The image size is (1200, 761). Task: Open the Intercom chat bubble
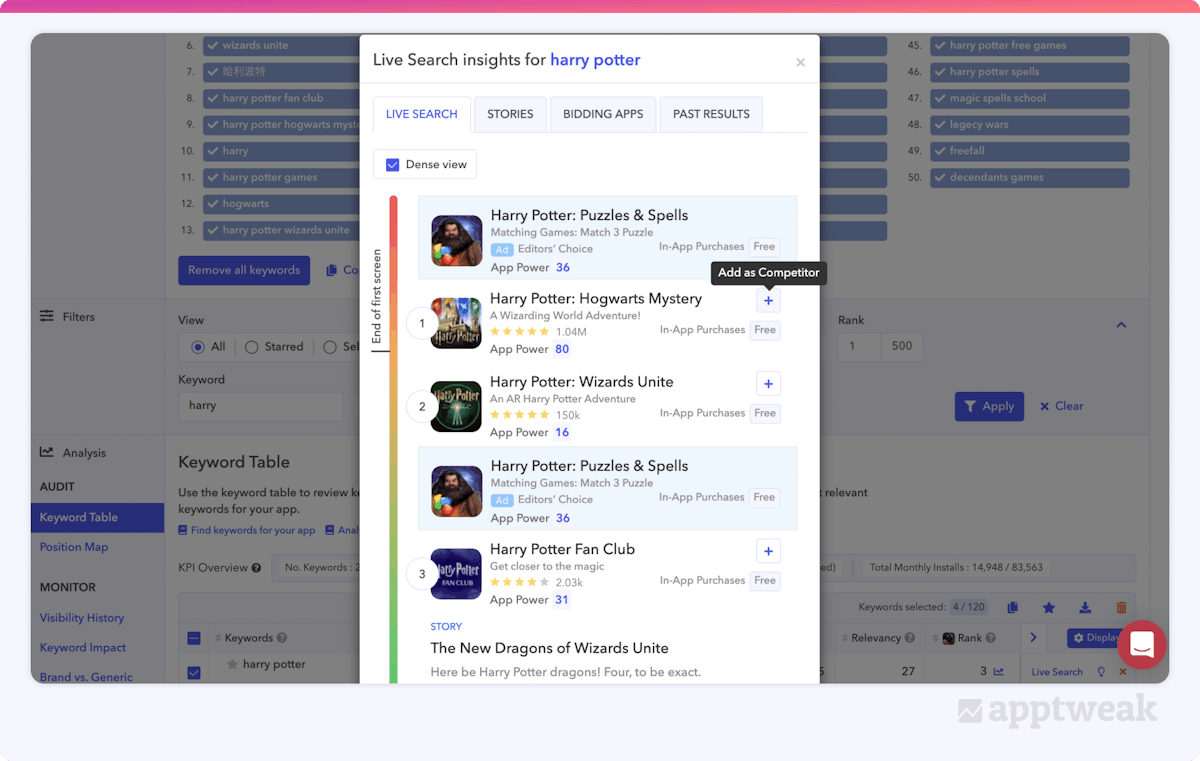click(x=1142, y=645)
